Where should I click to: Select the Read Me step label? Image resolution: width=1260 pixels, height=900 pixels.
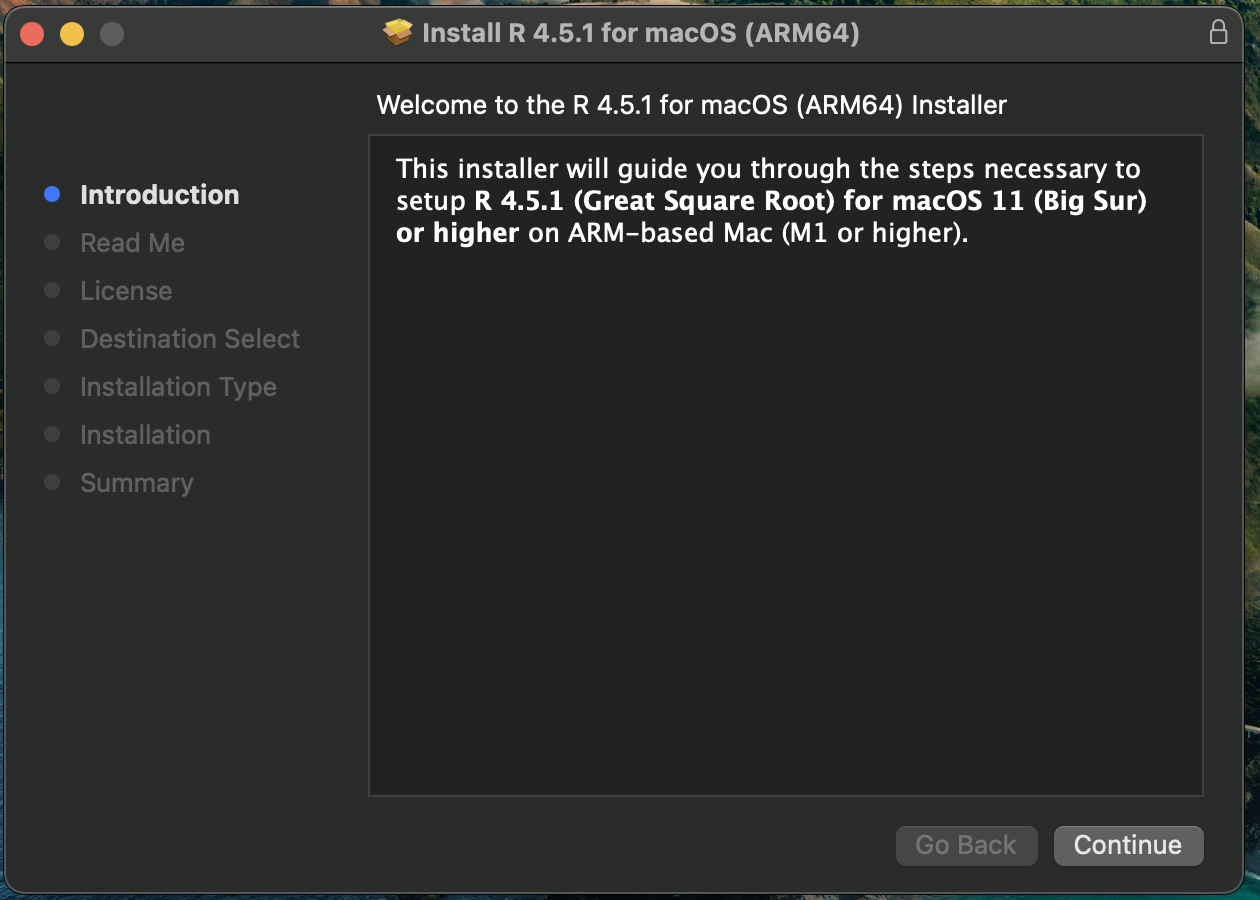pos(133,243)
